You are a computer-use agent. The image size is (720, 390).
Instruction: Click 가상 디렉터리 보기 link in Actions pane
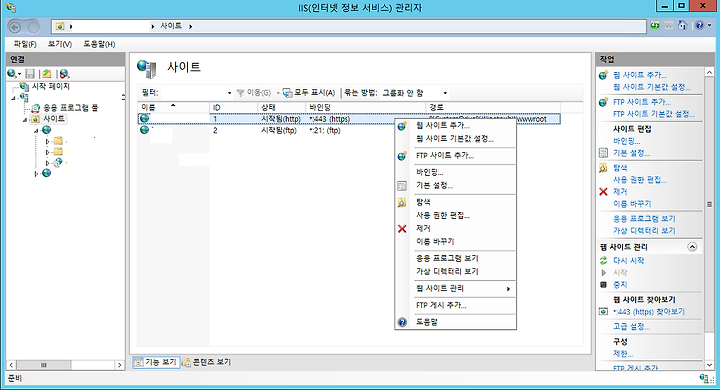pyautogui.click(x=644, y=231)
